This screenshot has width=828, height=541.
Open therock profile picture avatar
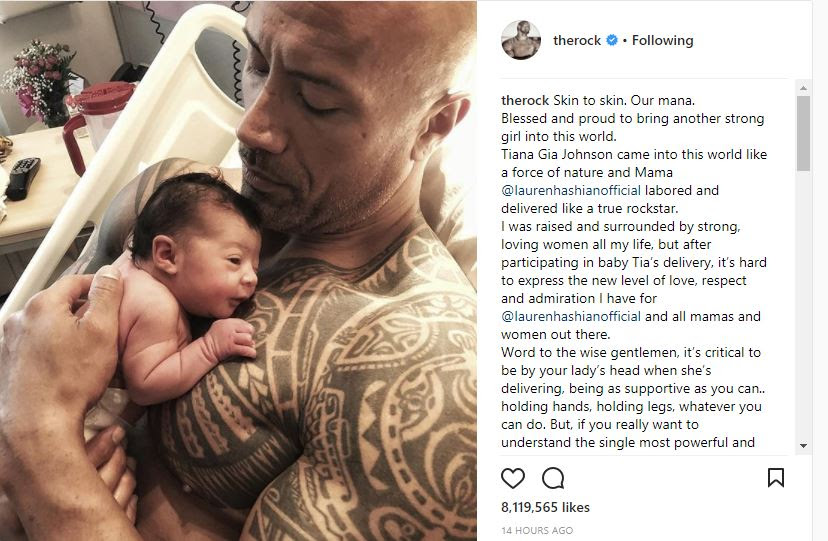click(x=521, y=40)
